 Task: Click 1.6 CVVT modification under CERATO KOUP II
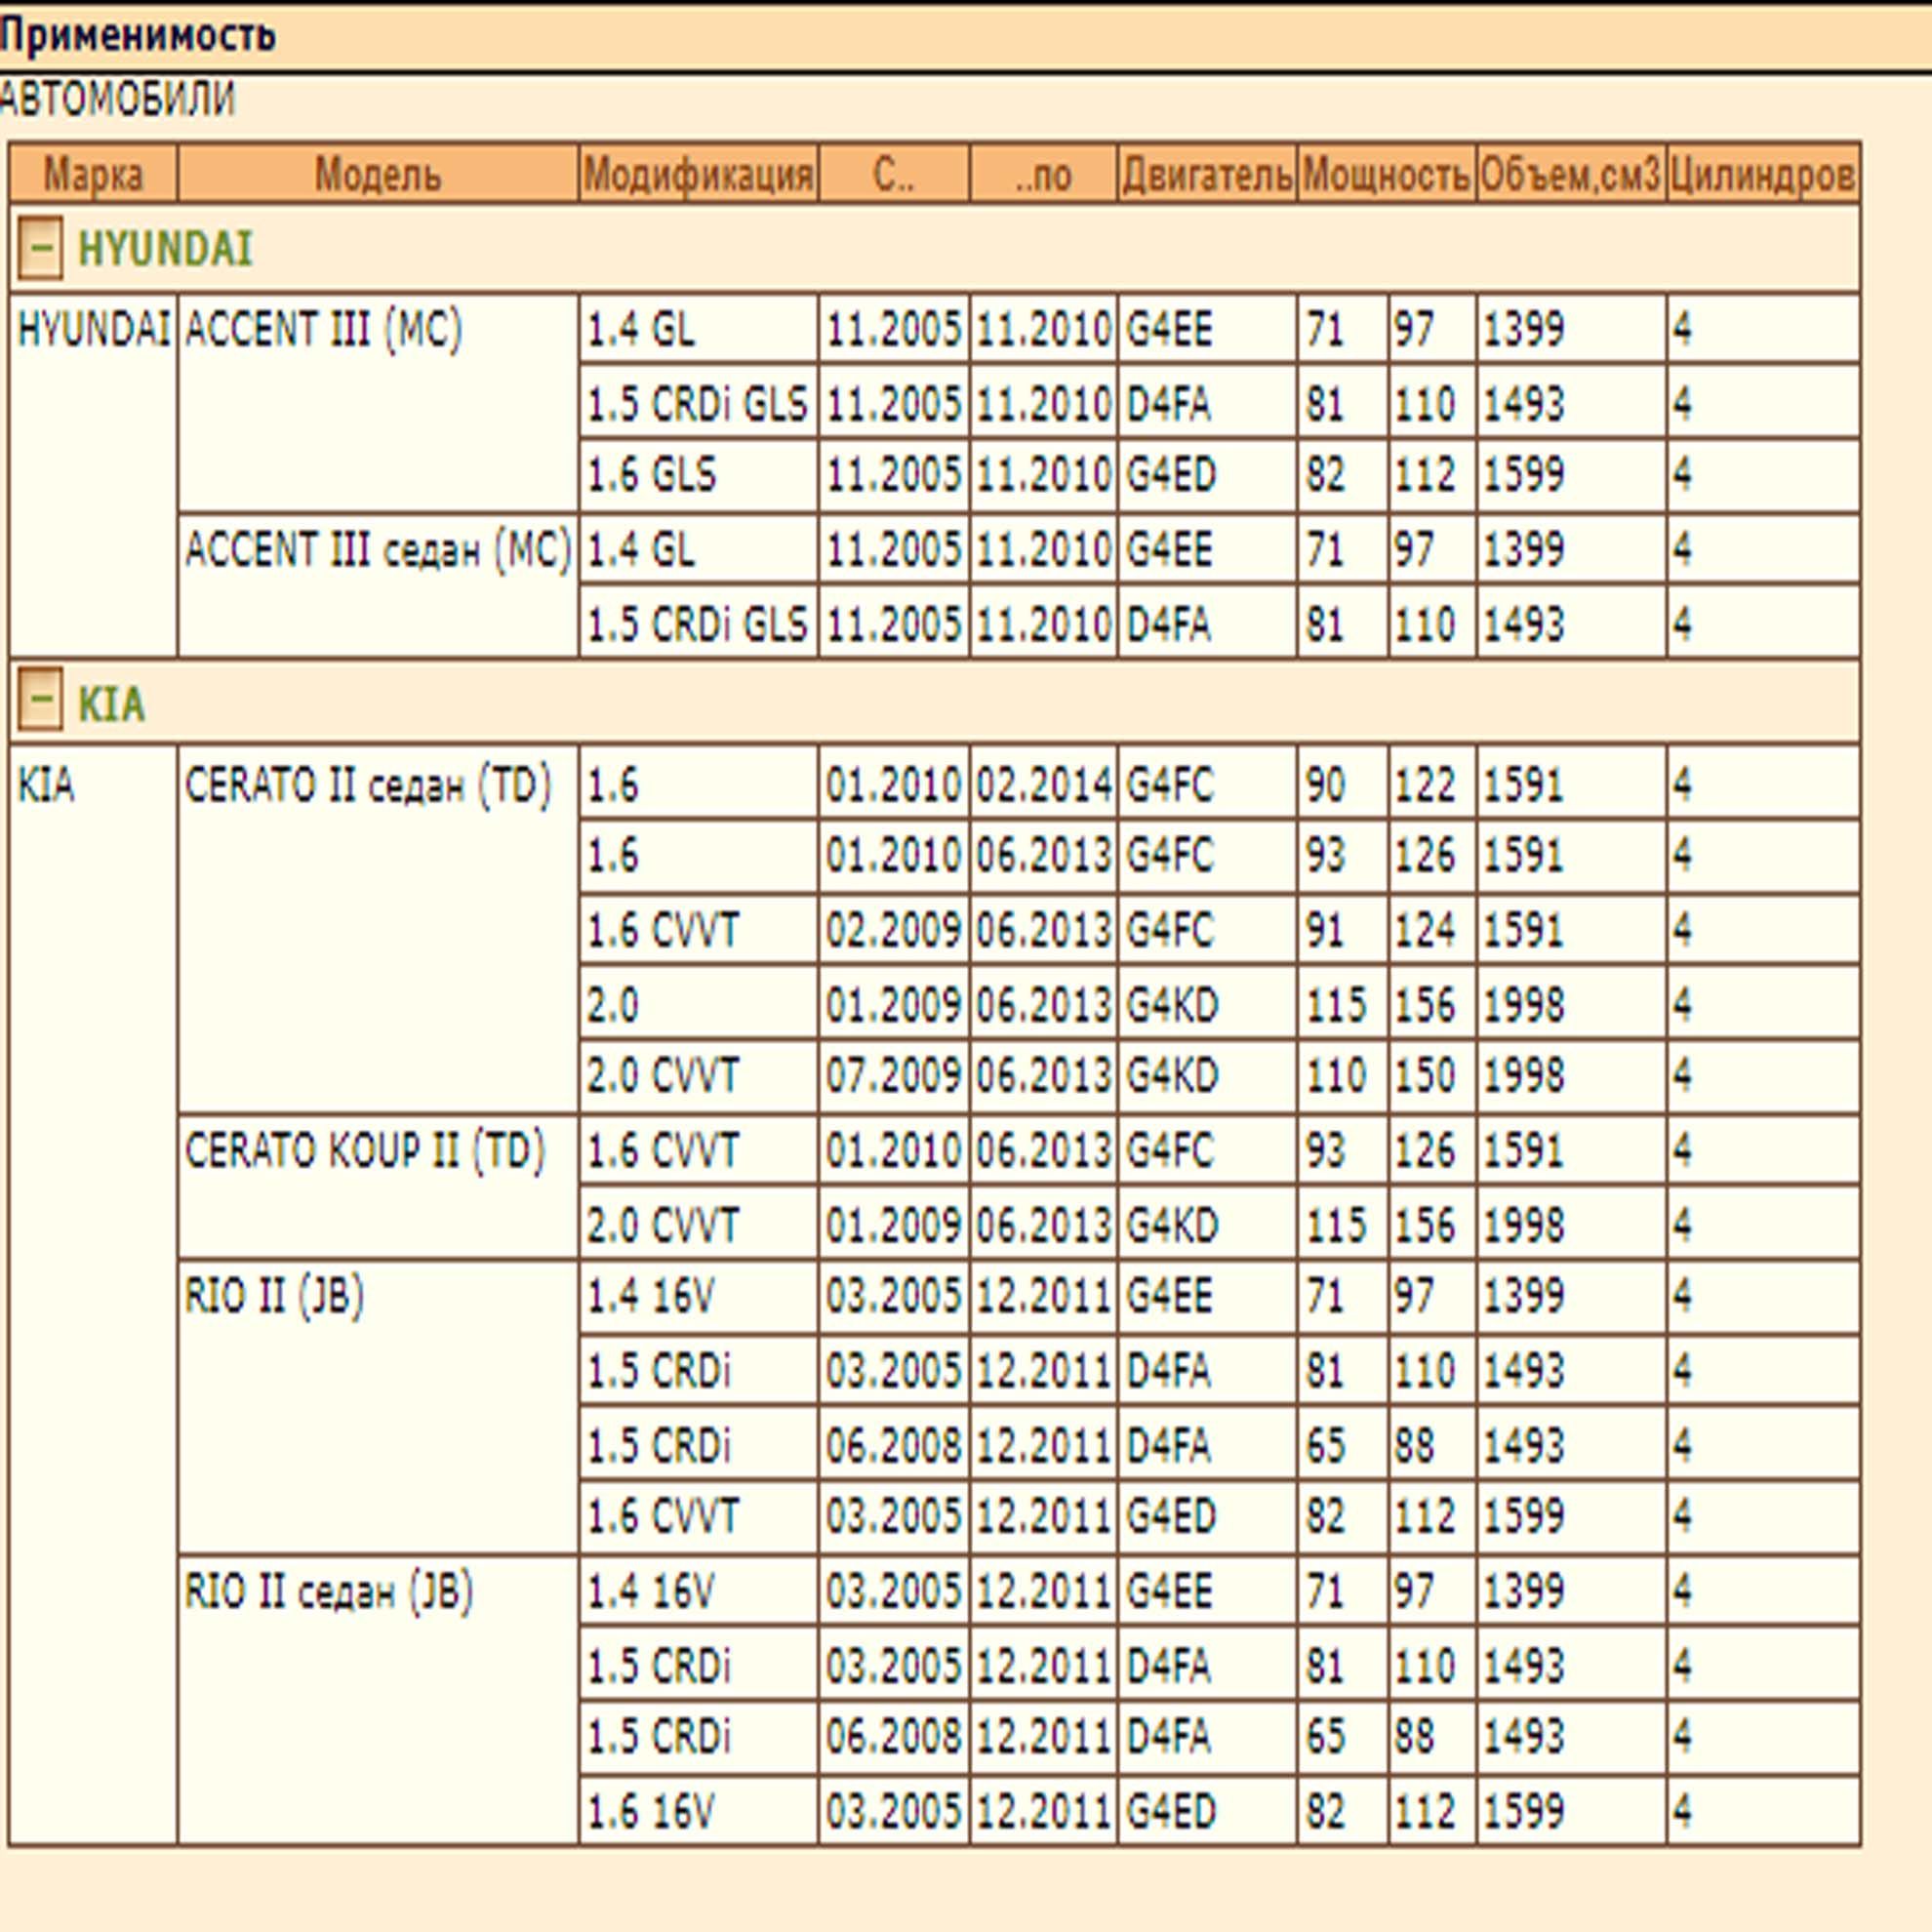(x=698, y=1150)
